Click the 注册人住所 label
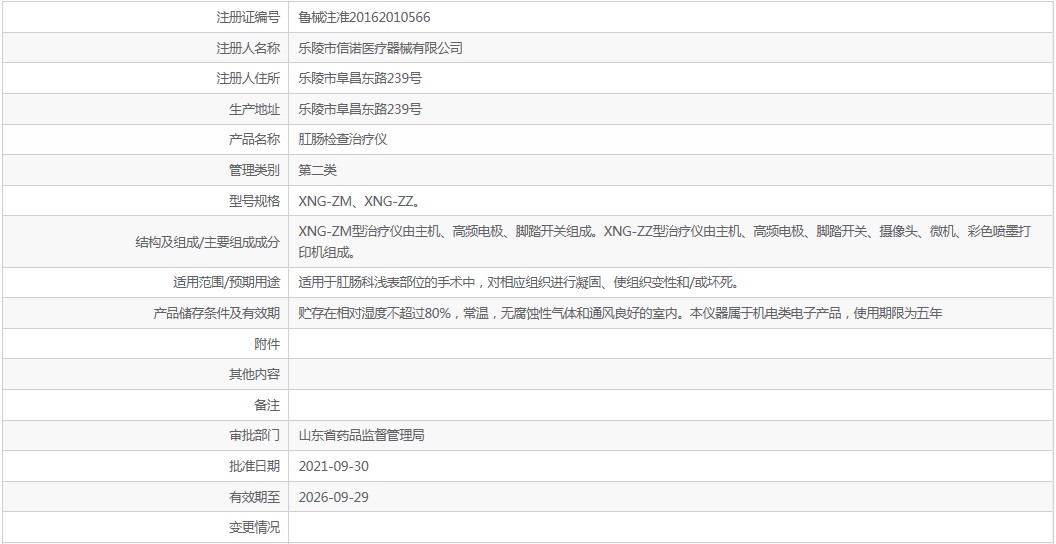The width and height of the screenshot is (1056, 544). [248, 78]
